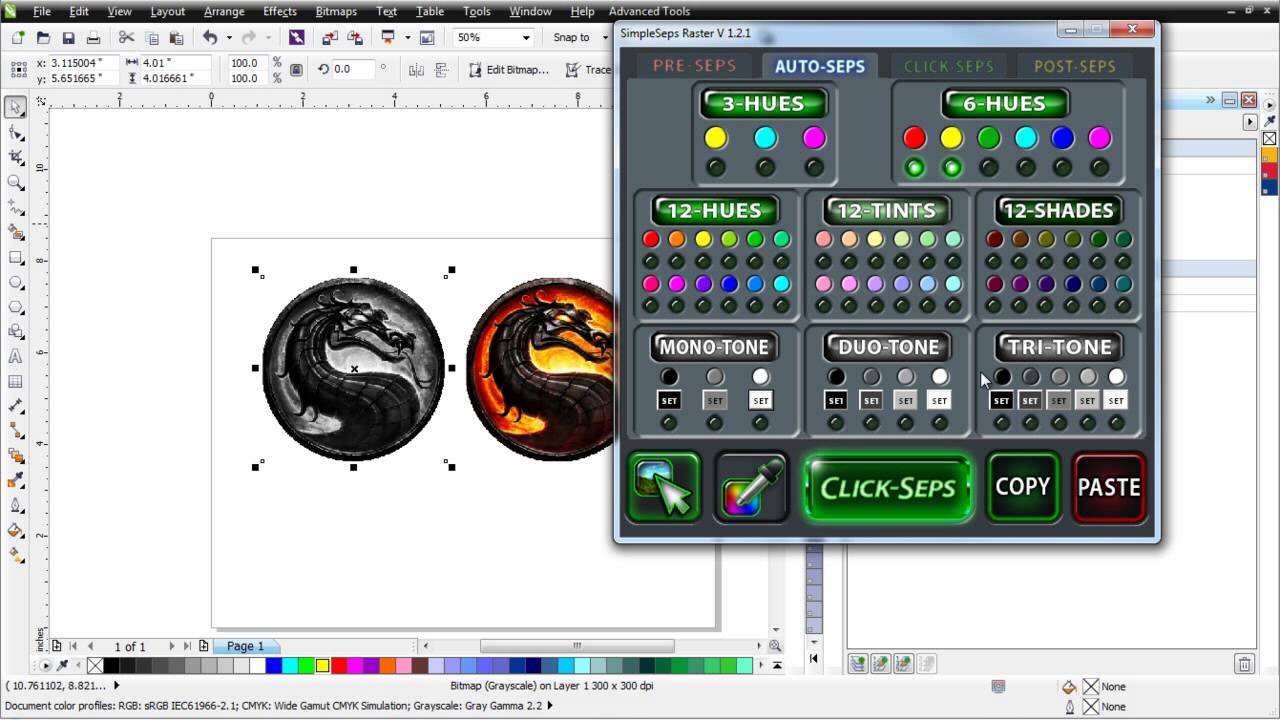The width and height of the screenshot is (1280, 720).
Task: Click the large CLICK-SEPS button
Action: 888,487
